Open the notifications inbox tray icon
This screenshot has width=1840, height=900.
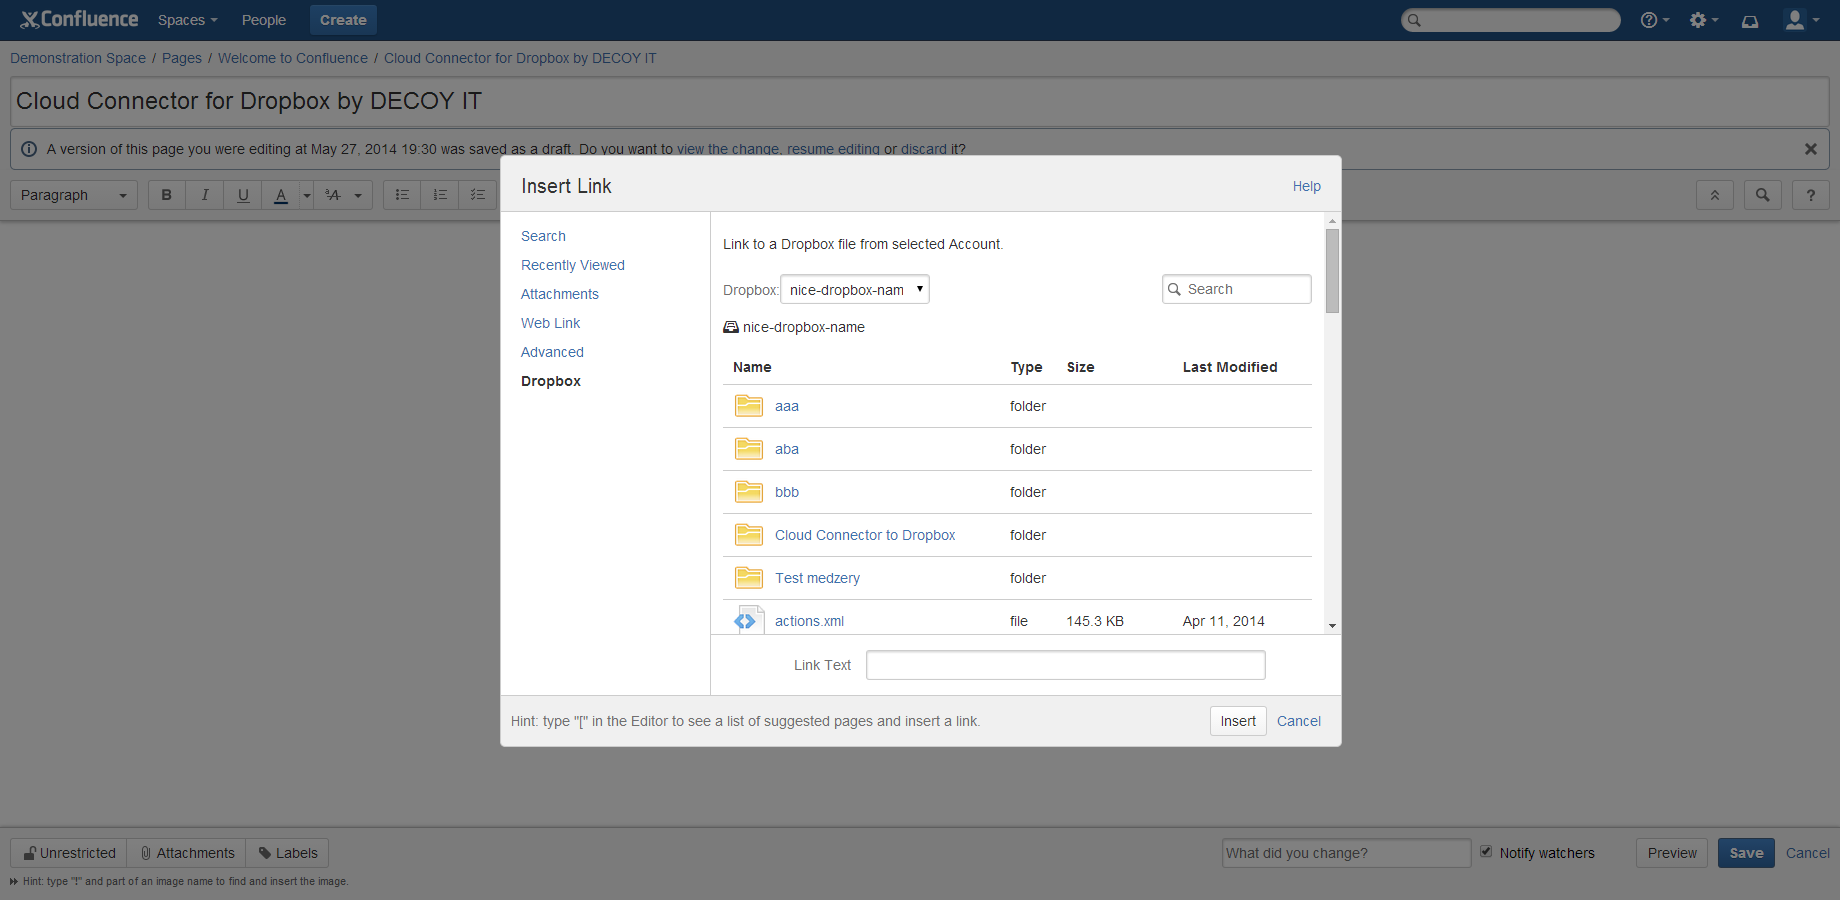1750,20
